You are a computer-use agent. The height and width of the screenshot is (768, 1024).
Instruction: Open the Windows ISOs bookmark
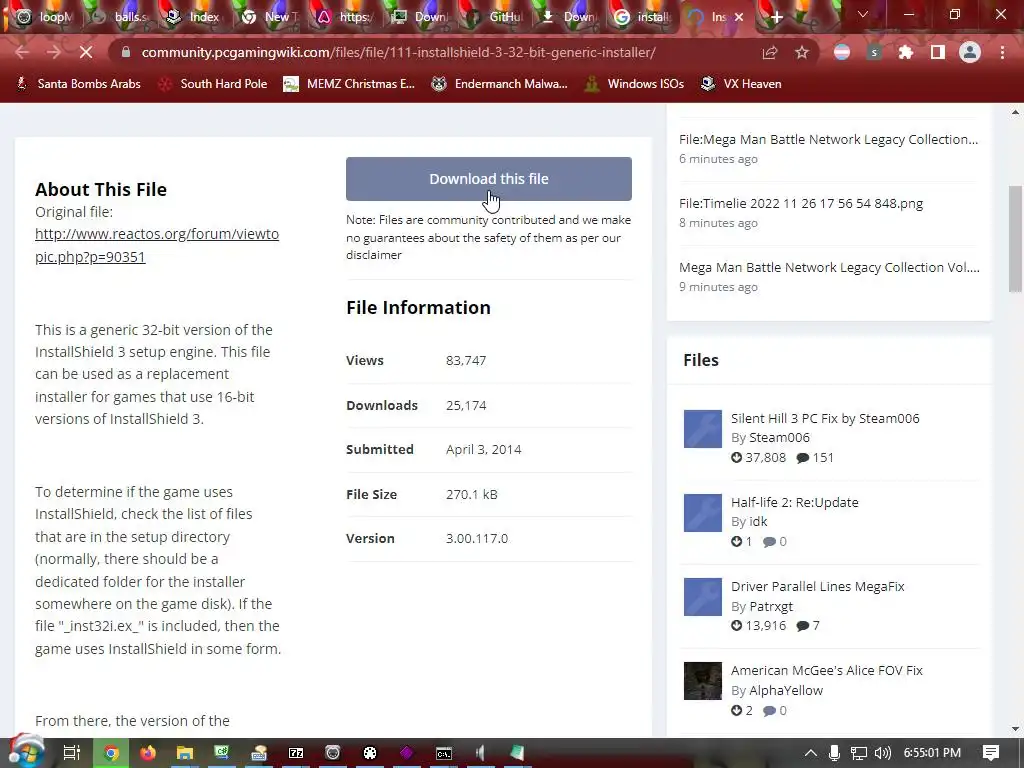635,84
